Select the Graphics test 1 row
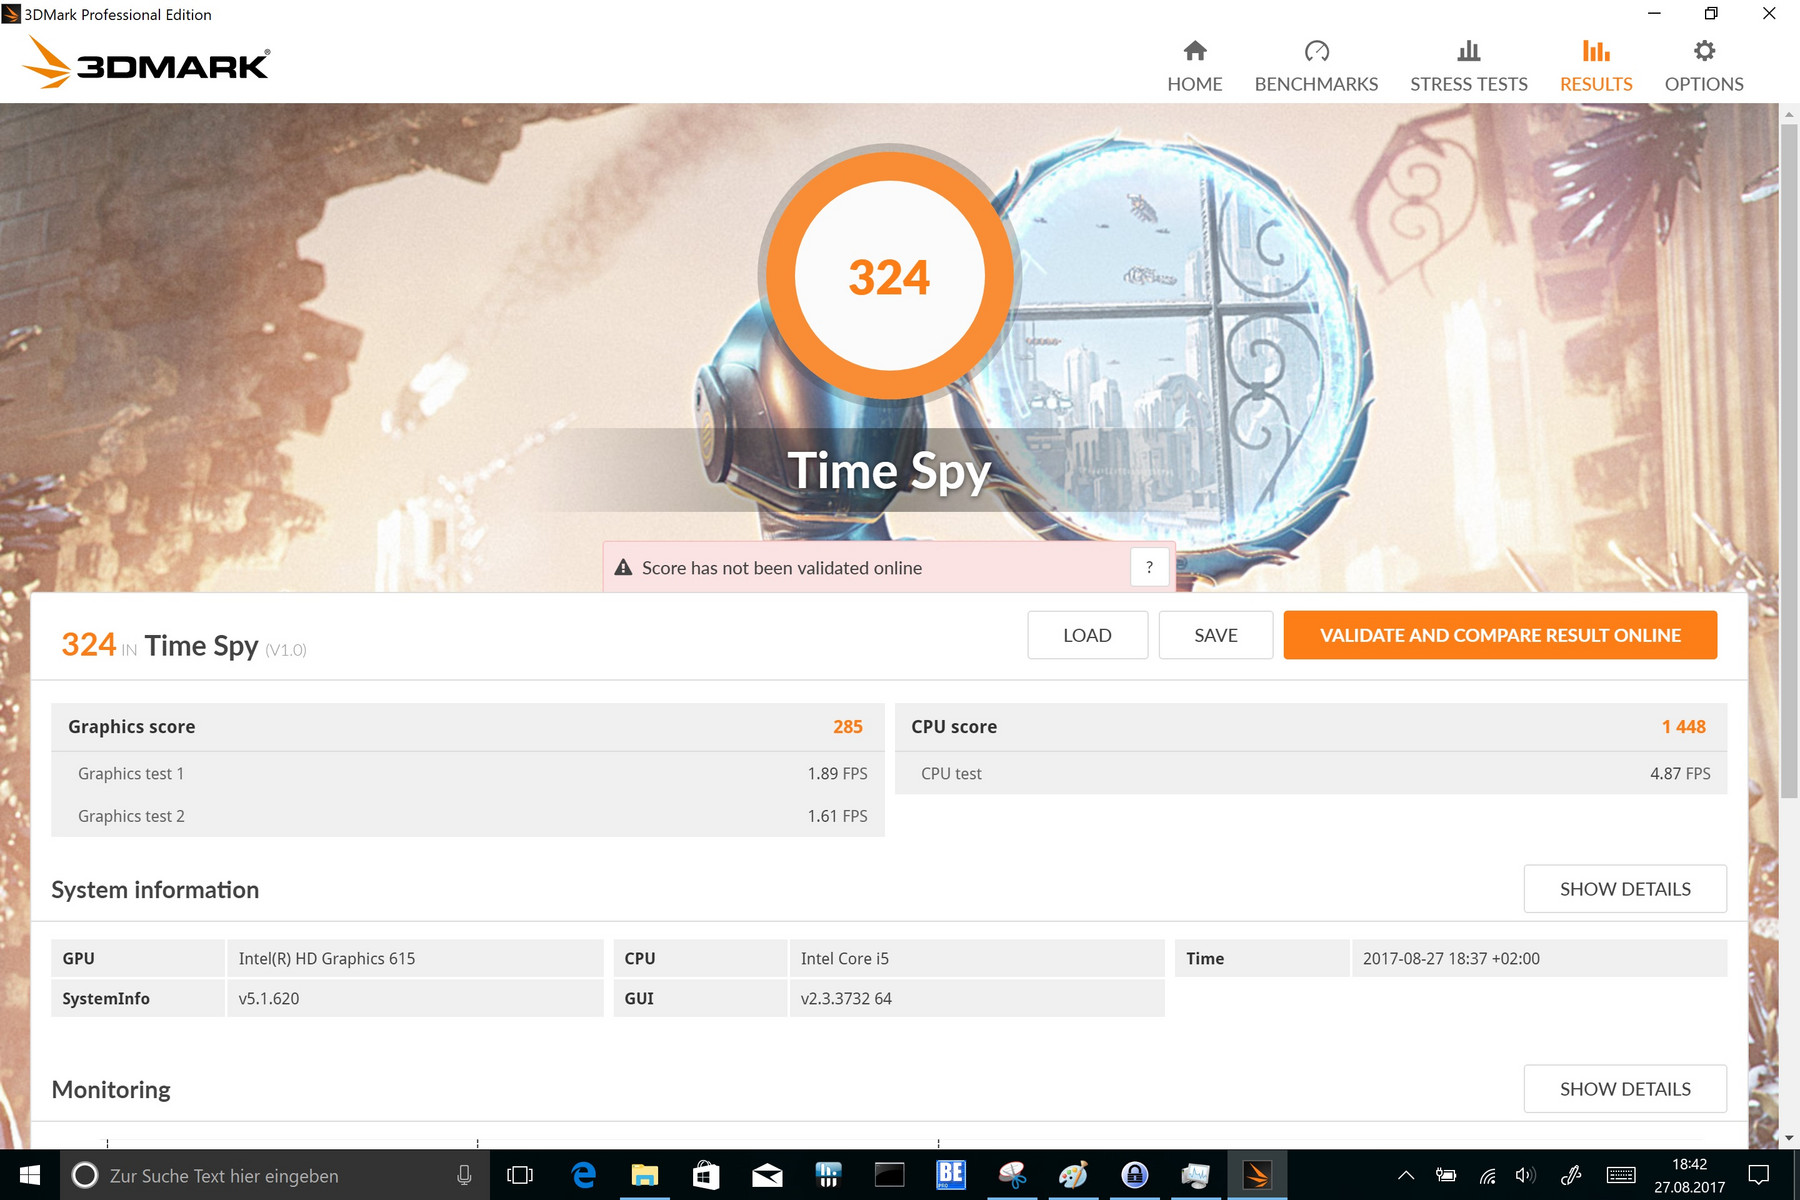 point(468,774)
